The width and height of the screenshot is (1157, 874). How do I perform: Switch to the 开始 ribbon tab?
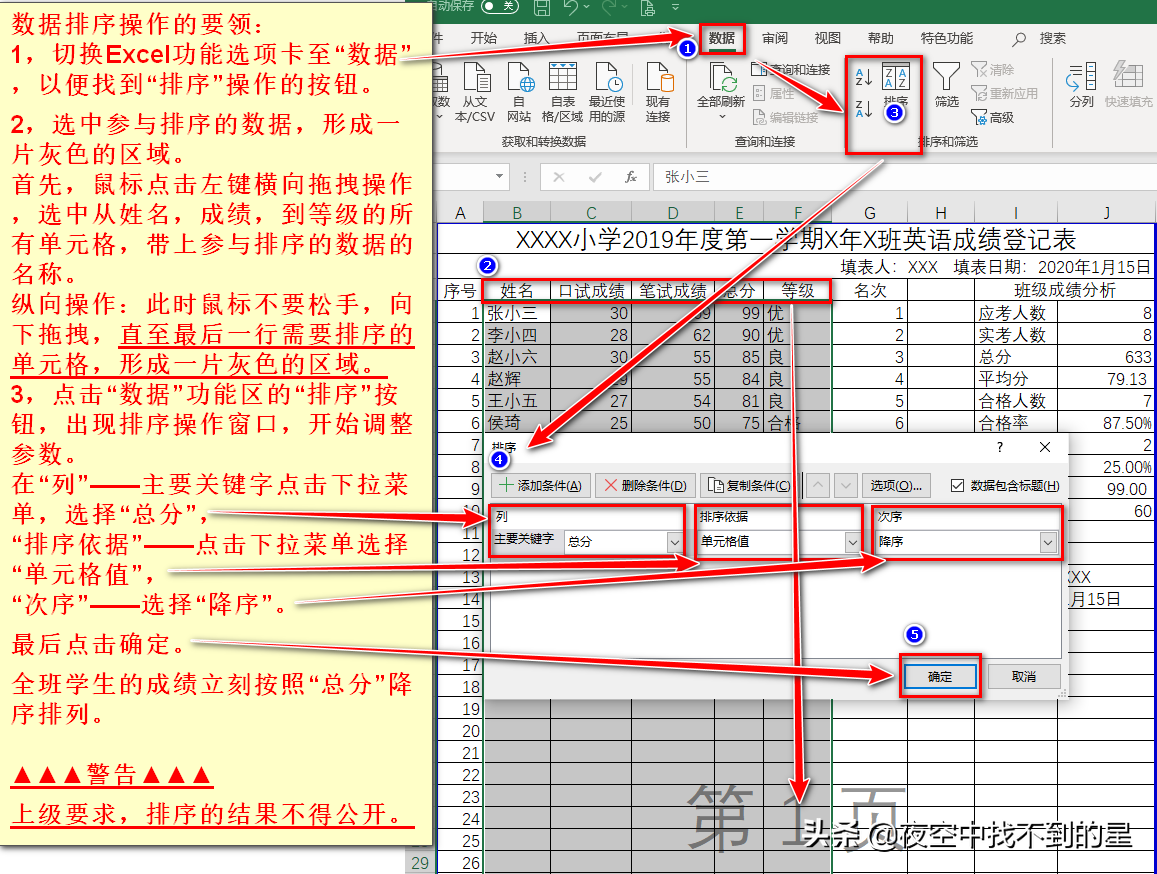pos(484,38)
